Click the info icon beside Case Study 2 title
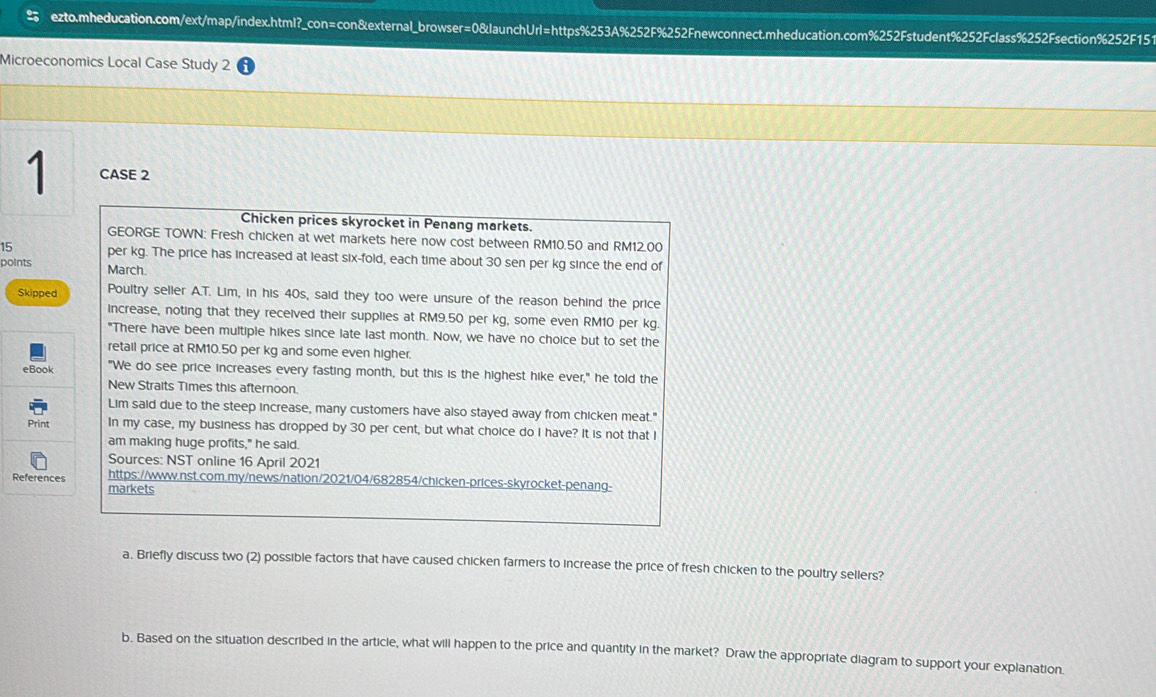Image resolution: width=1156 pixels, height=697 pixels. [x=245, y=66]
